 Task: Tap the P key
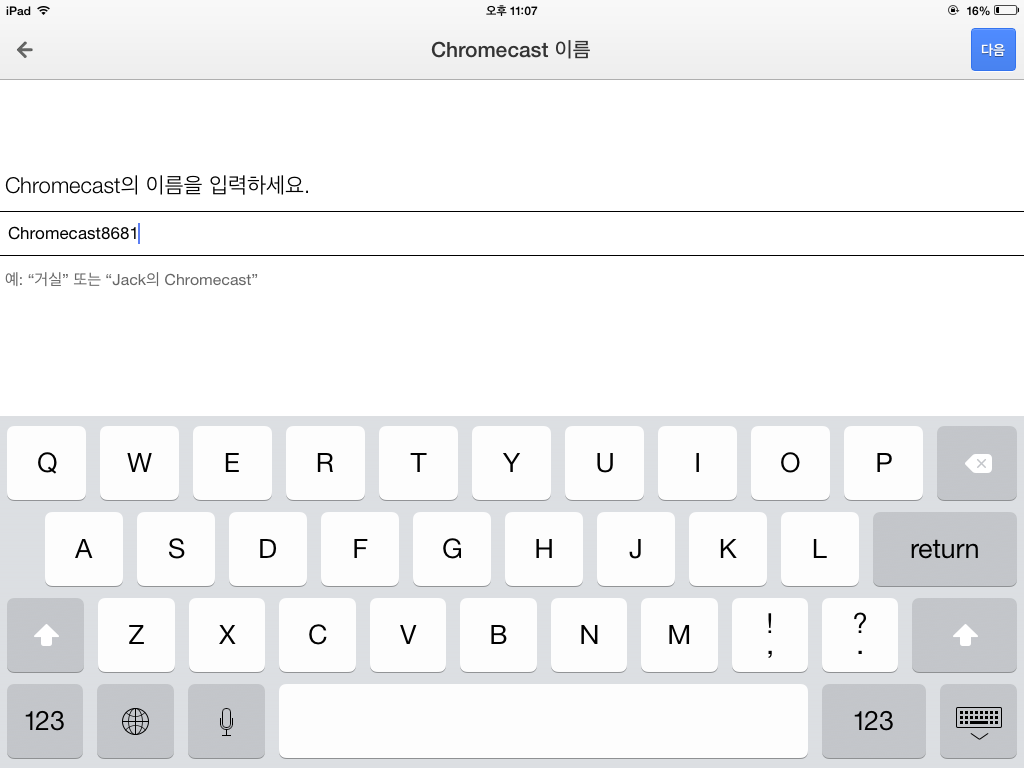[x=884, y=463]
